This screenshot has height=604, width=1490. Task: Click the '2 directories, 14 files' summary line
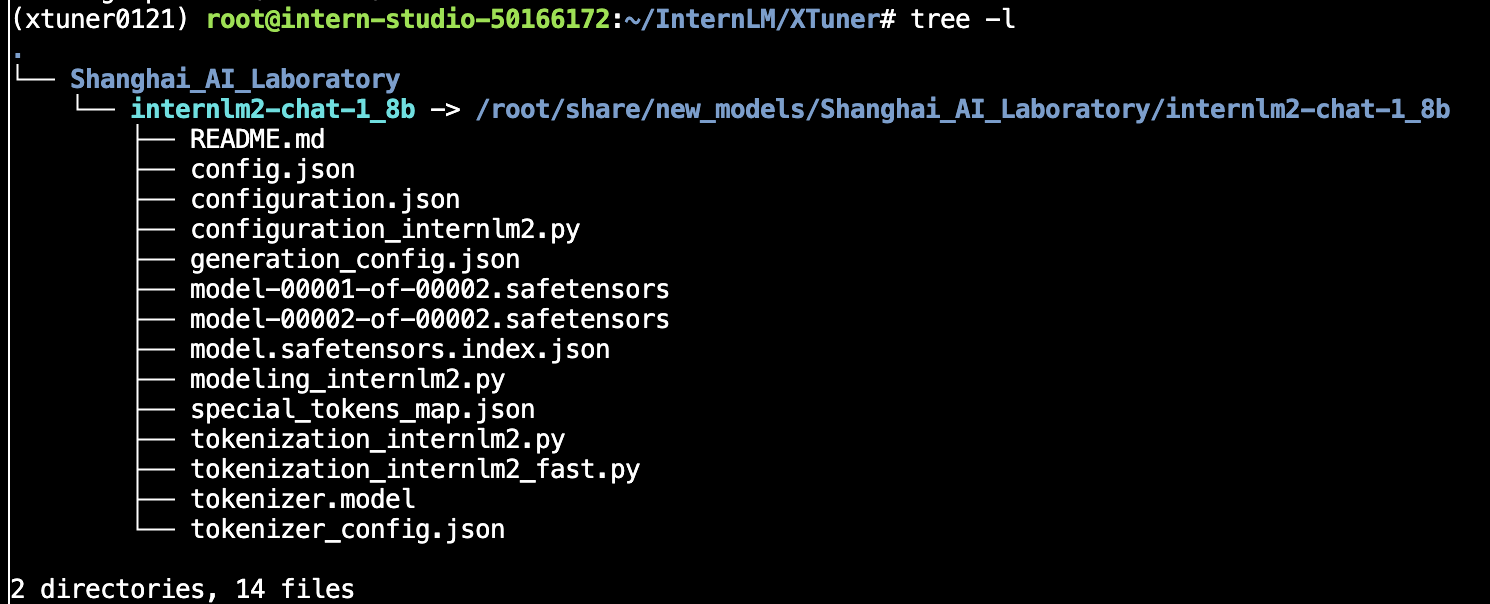182,589
